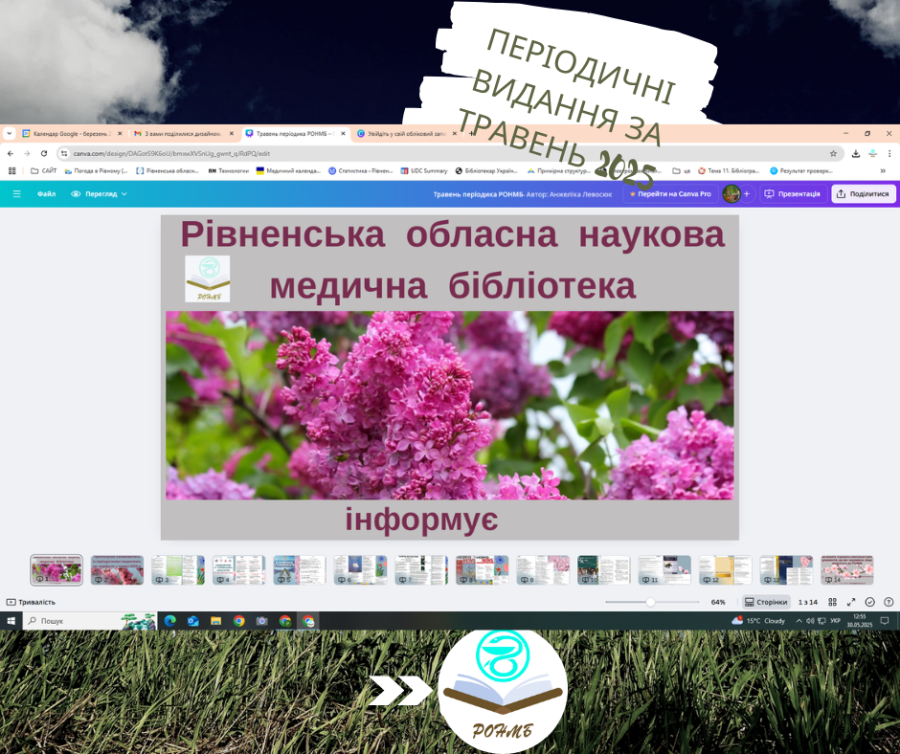Viewport: 900px width, 754px height.
Task: Toggle Сторінки pages strip
Action: (x=766, y=602)
